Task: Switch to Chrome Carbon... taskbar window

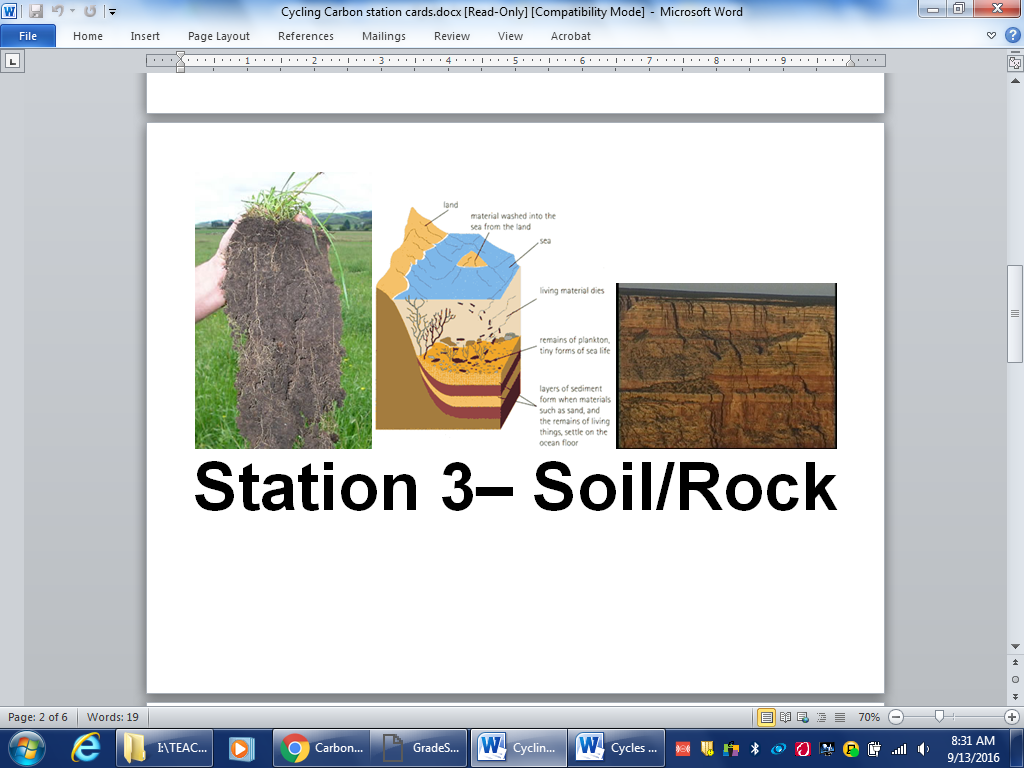Action: 321,748
